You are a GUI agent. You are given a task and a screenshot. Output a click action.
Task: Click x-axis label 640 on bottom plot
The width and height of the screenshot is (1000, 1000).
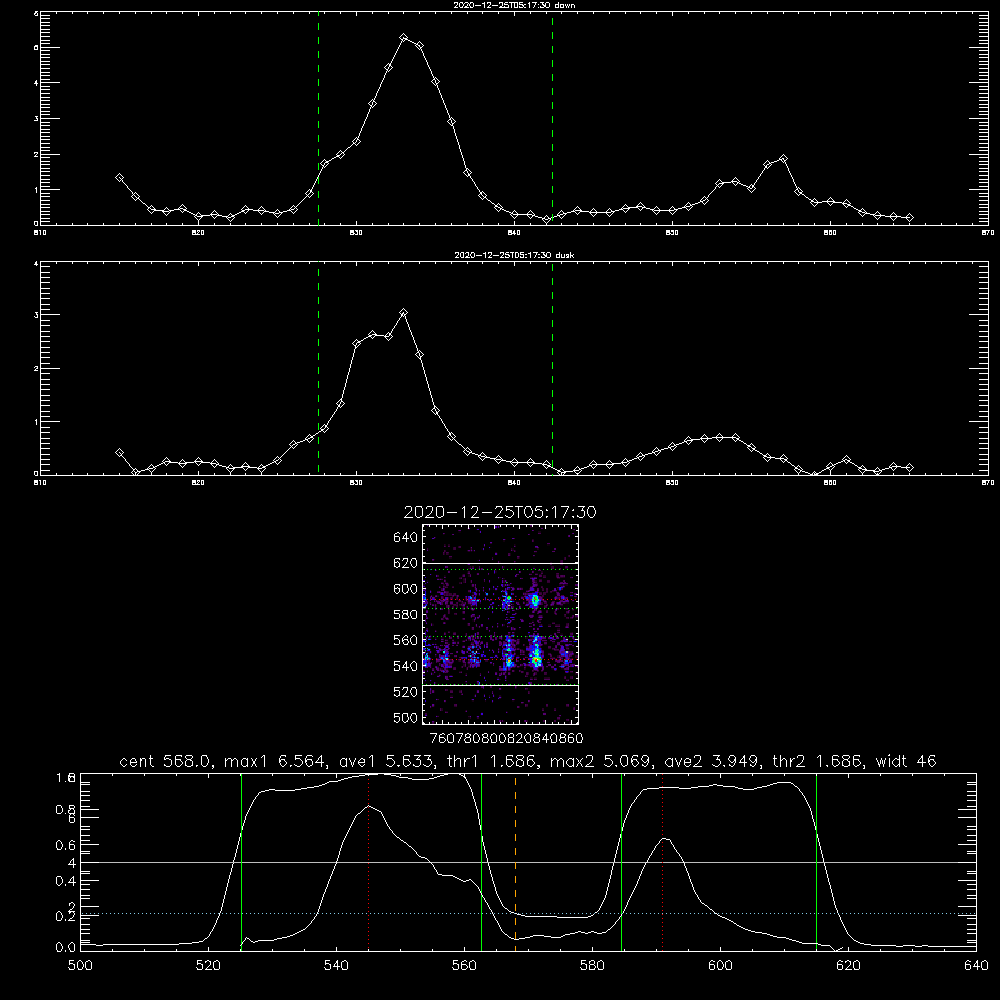tap(976, 966)
